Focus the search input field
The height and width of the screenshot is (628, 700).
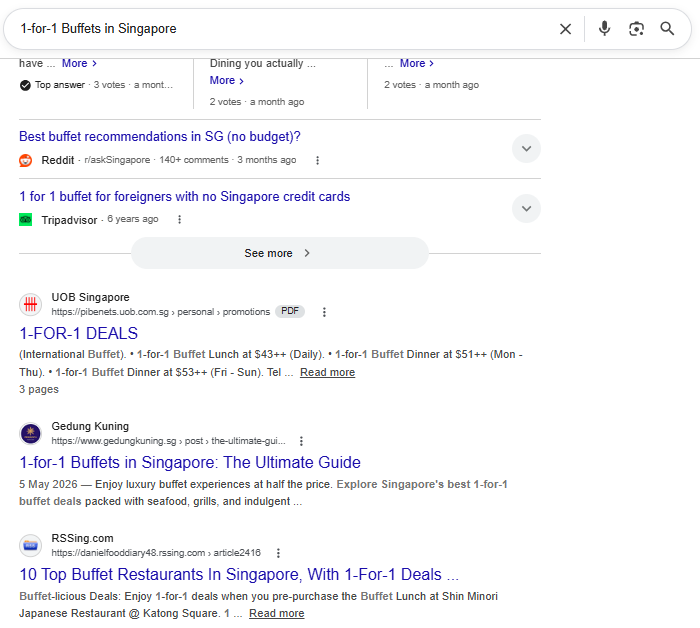[x=286, y=29]
